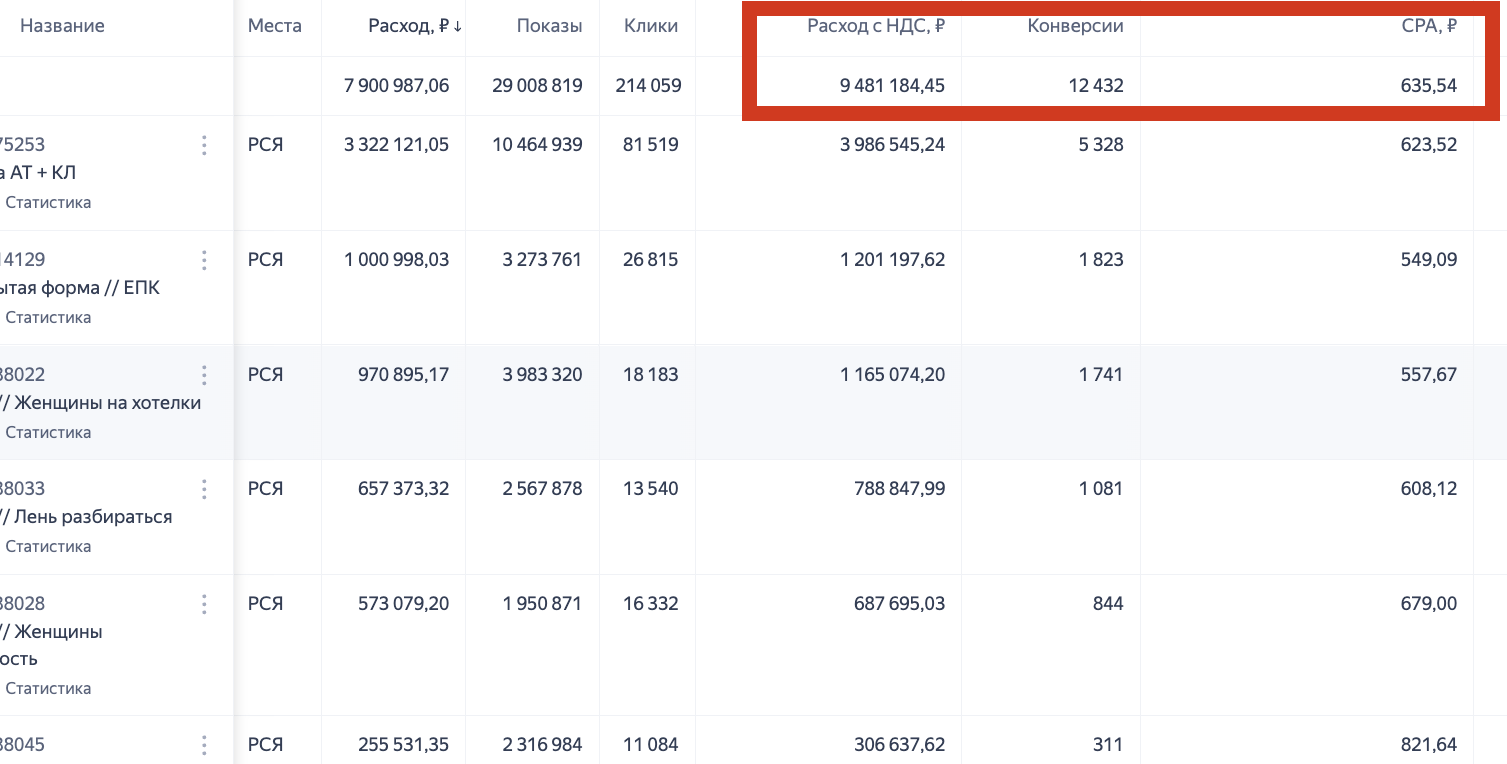Click the Расход с НДС column header

pyautogui.click(x=875, y=27)
